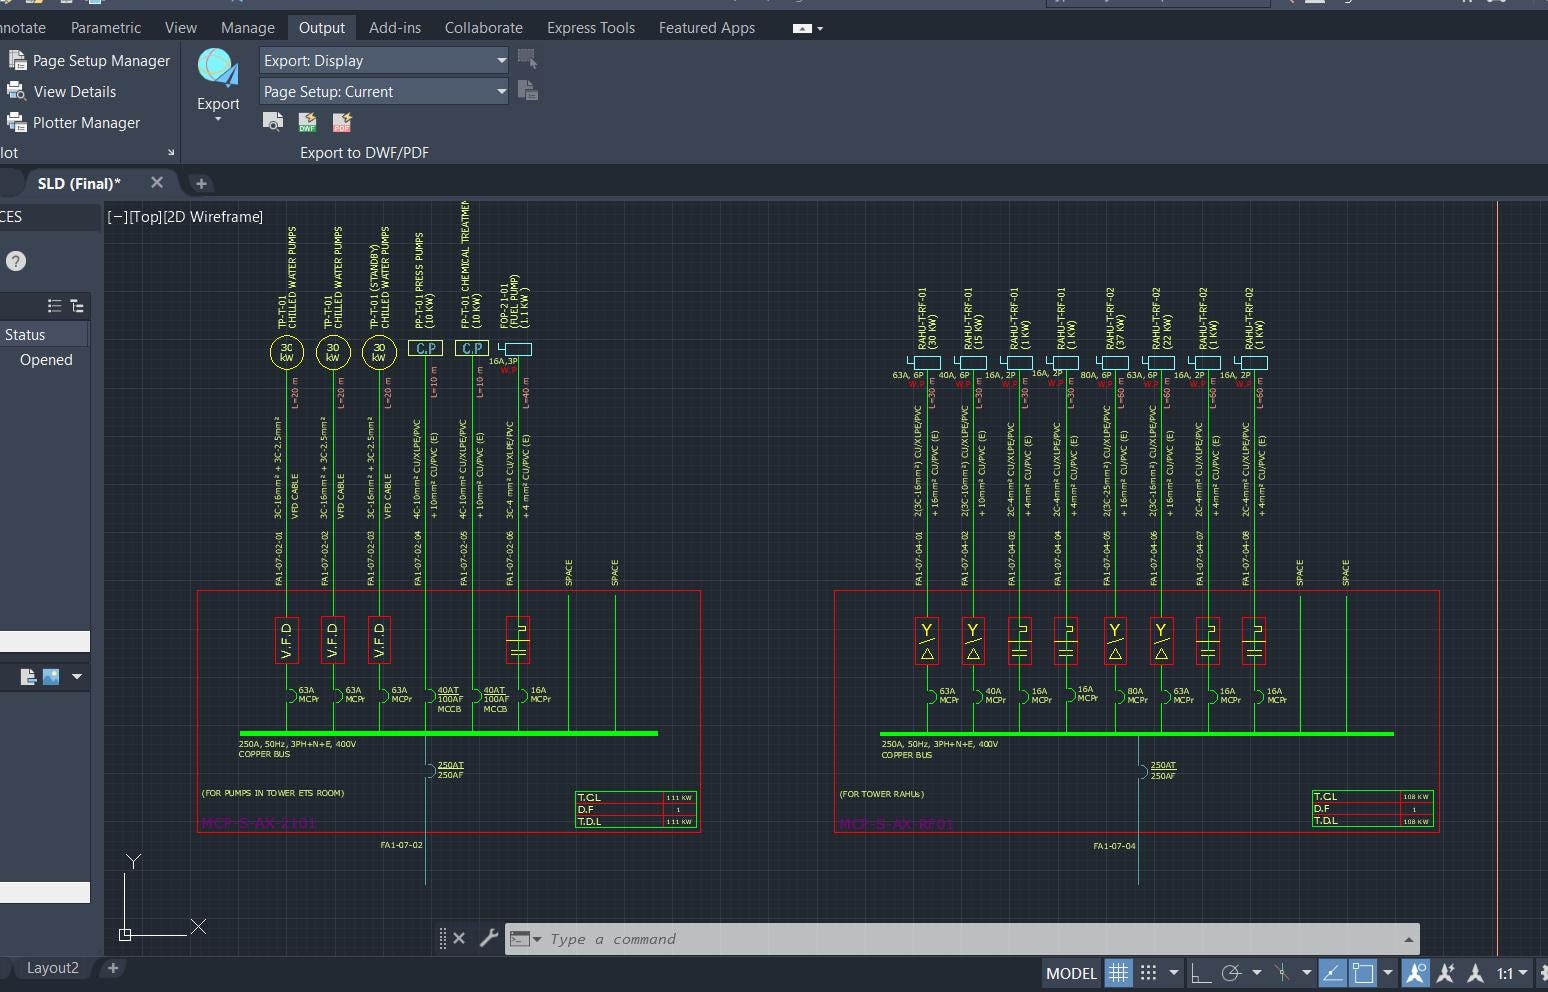This screenshot has width=1548, height=992.
Task: Switch palette to list view icon
Action: pyautogui.click(x=54, y=305)
